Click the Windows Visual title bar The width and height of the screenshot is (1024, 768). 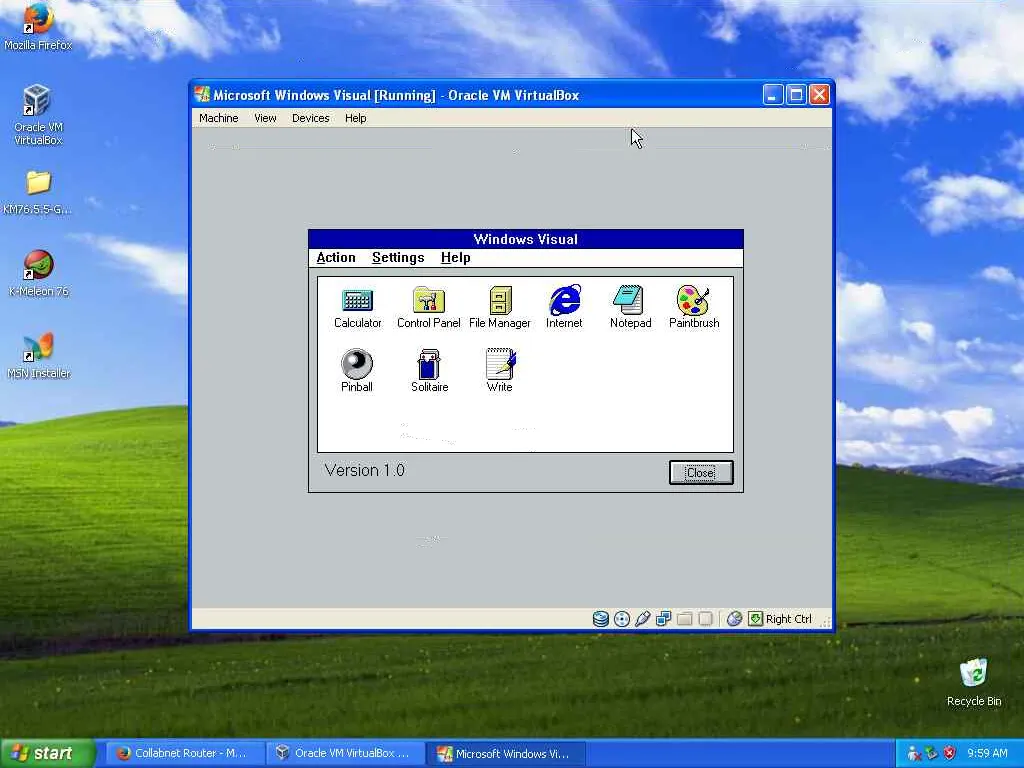coord(526,239)
